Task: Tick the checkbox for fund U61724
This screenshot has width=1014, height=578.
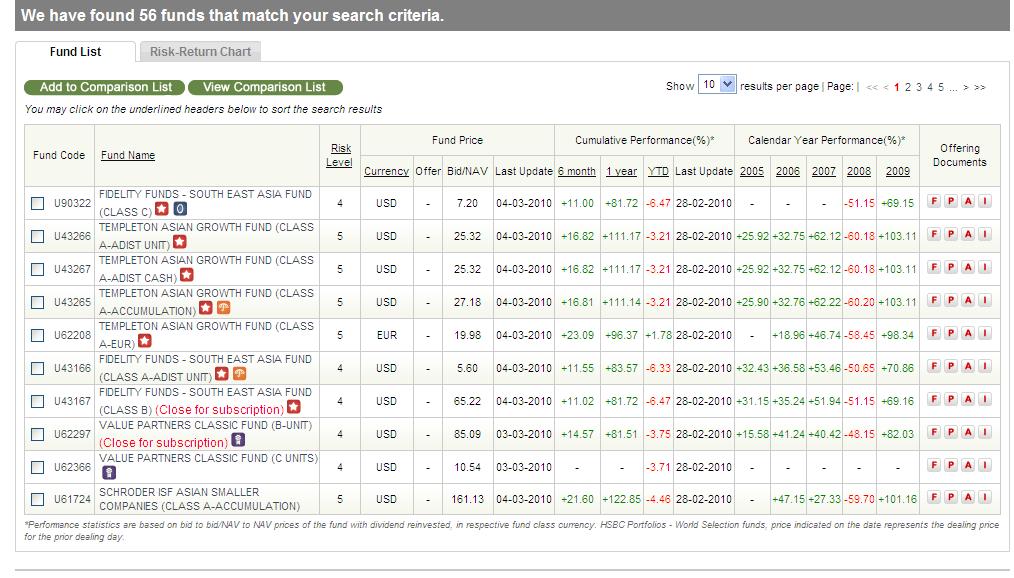Action: [38, 499]
